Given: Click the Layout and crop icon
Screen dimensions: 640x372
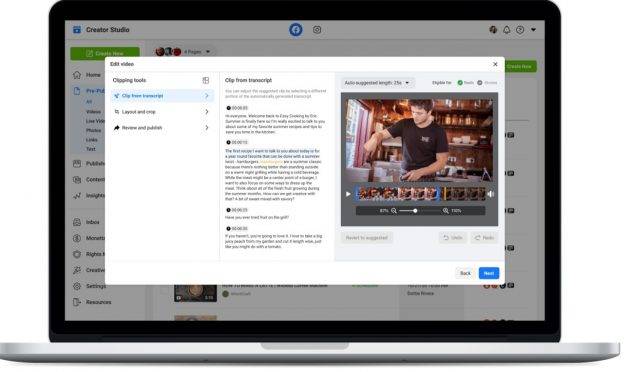Looking at the screenshot, I should coord(117,112).
